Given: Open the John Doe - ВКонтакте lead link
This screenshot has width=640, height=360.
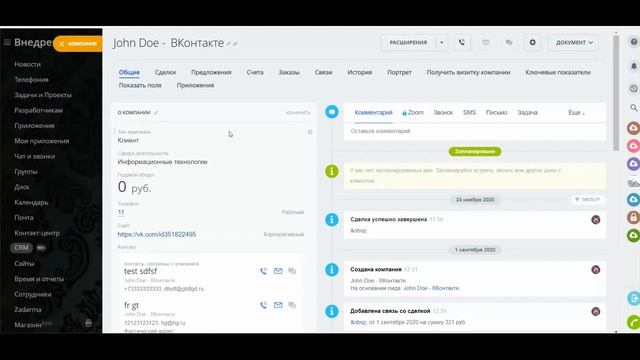Looking at the screenshot, I should (431, 288).
